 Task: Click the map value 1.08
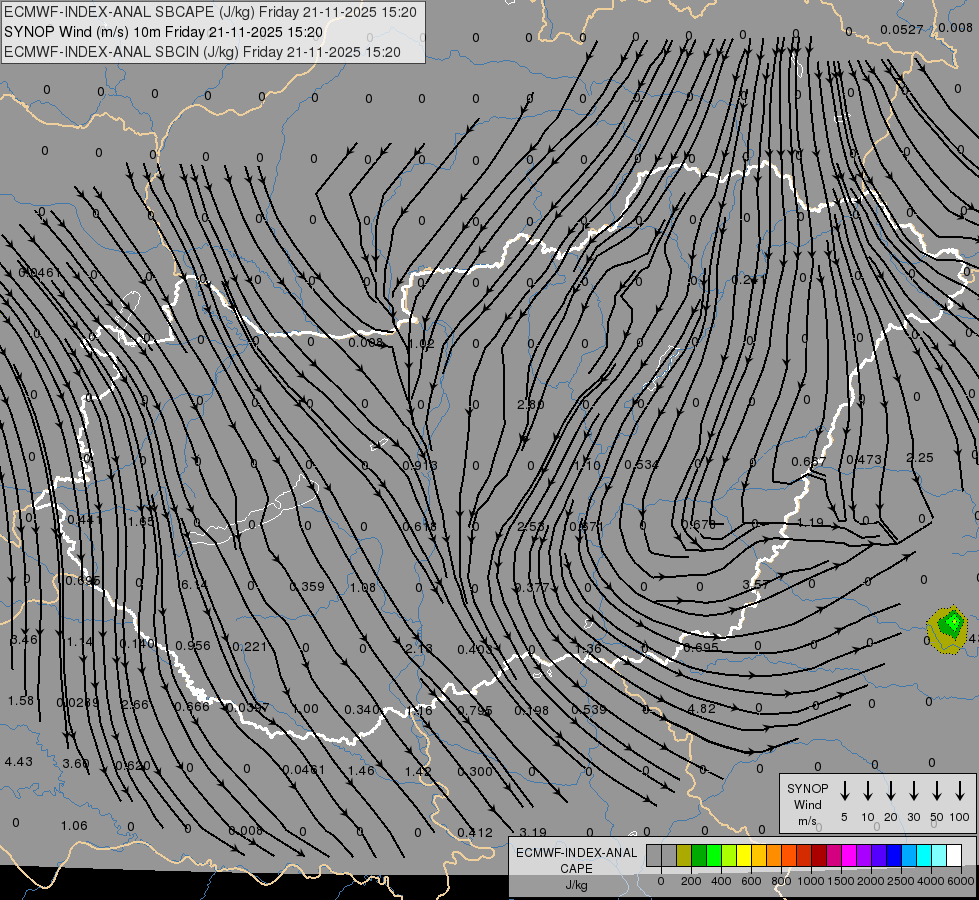click(363, 587)
